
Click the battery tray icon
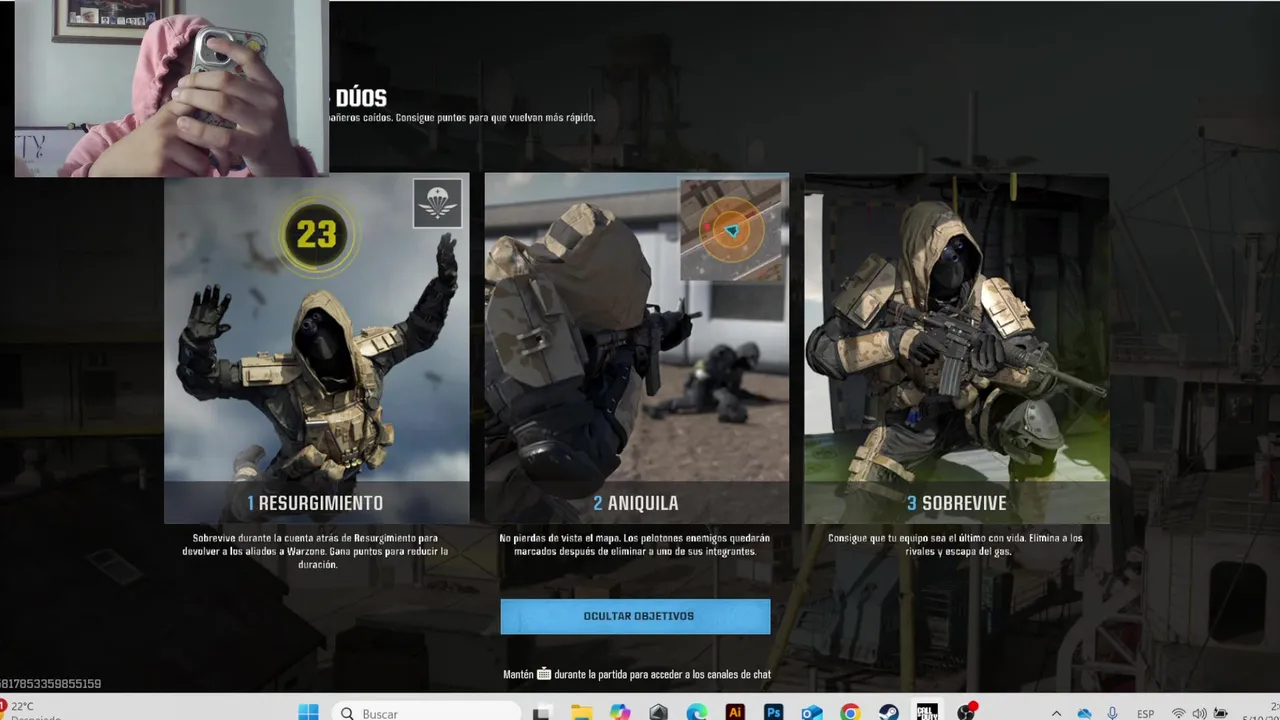1220,714
